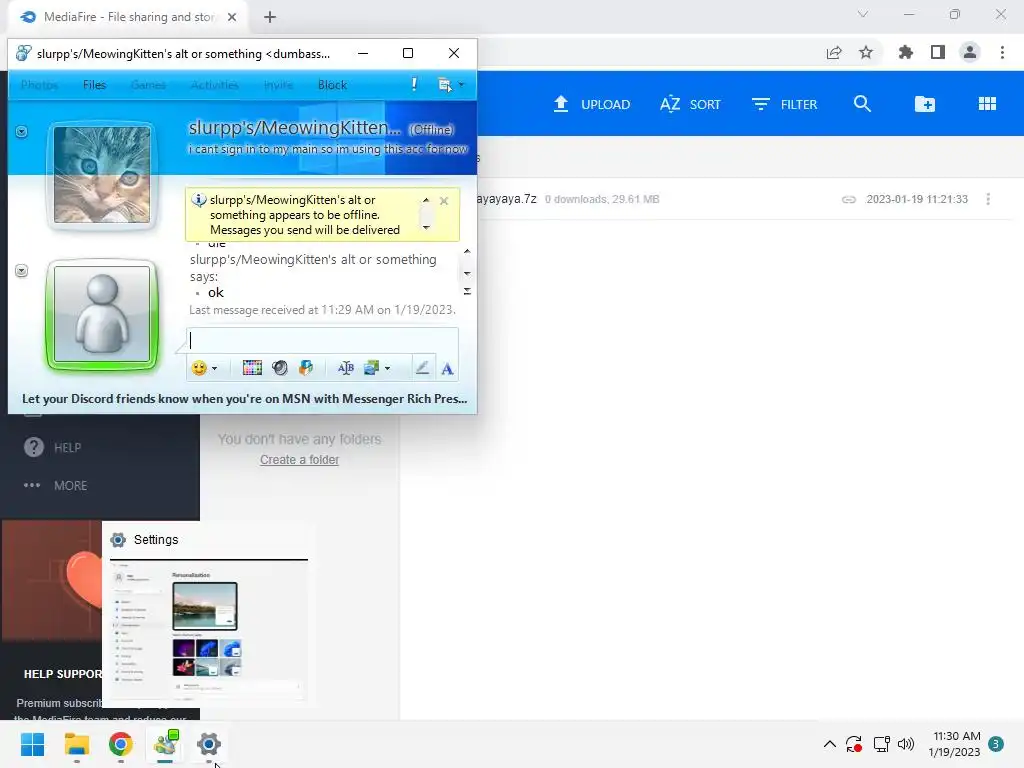Click the contact's personal status message
Image resolution: width=1024 pixels, height=768 pixels.
[328, 149]
